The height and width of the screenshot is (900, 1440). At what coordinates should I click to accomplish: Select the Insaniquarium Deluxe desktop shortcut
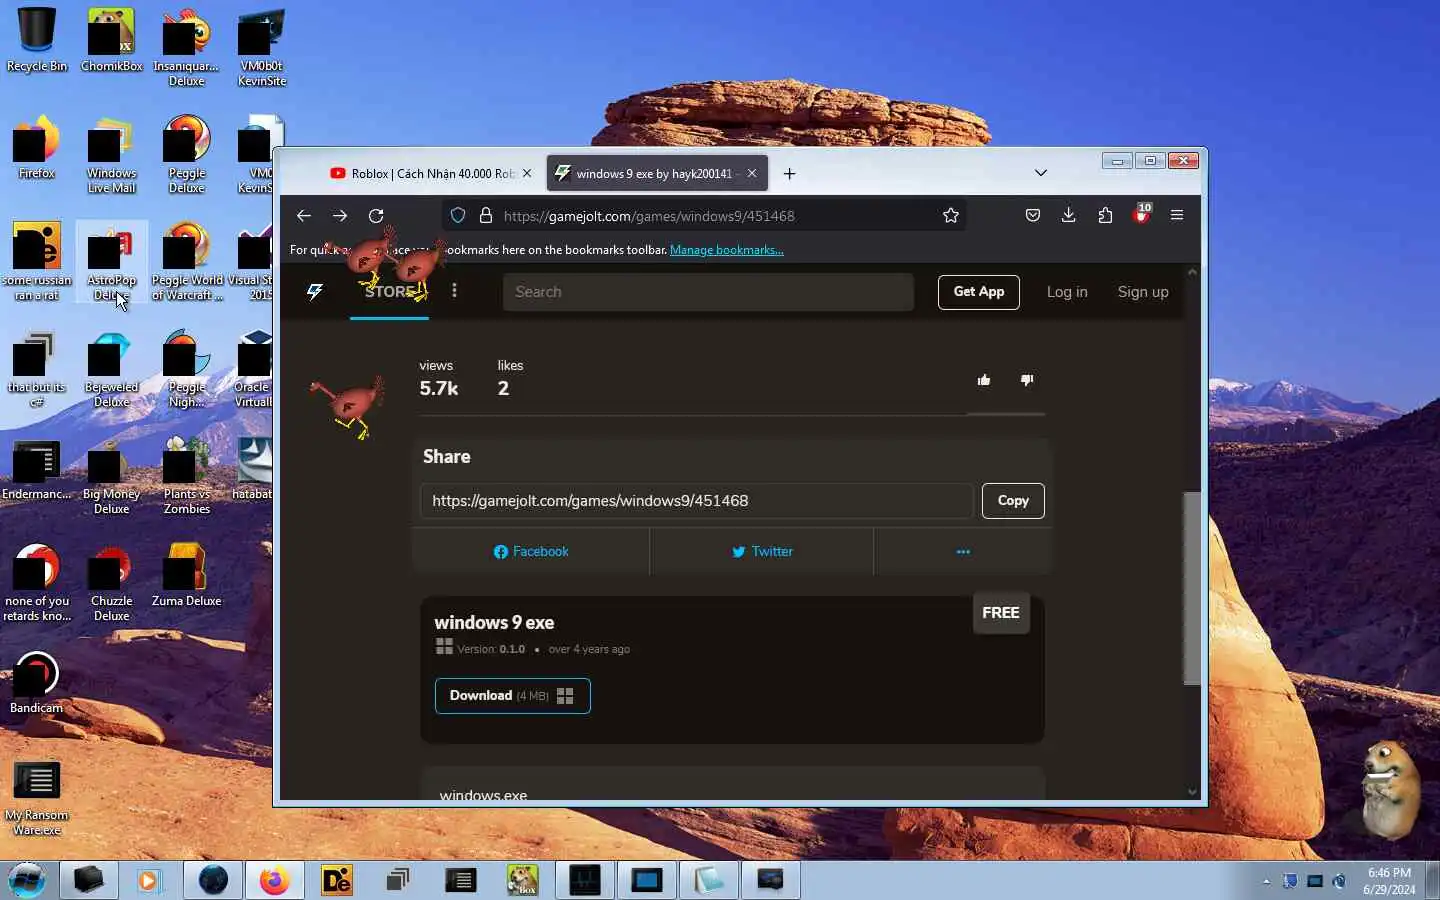tap(187, 47)
